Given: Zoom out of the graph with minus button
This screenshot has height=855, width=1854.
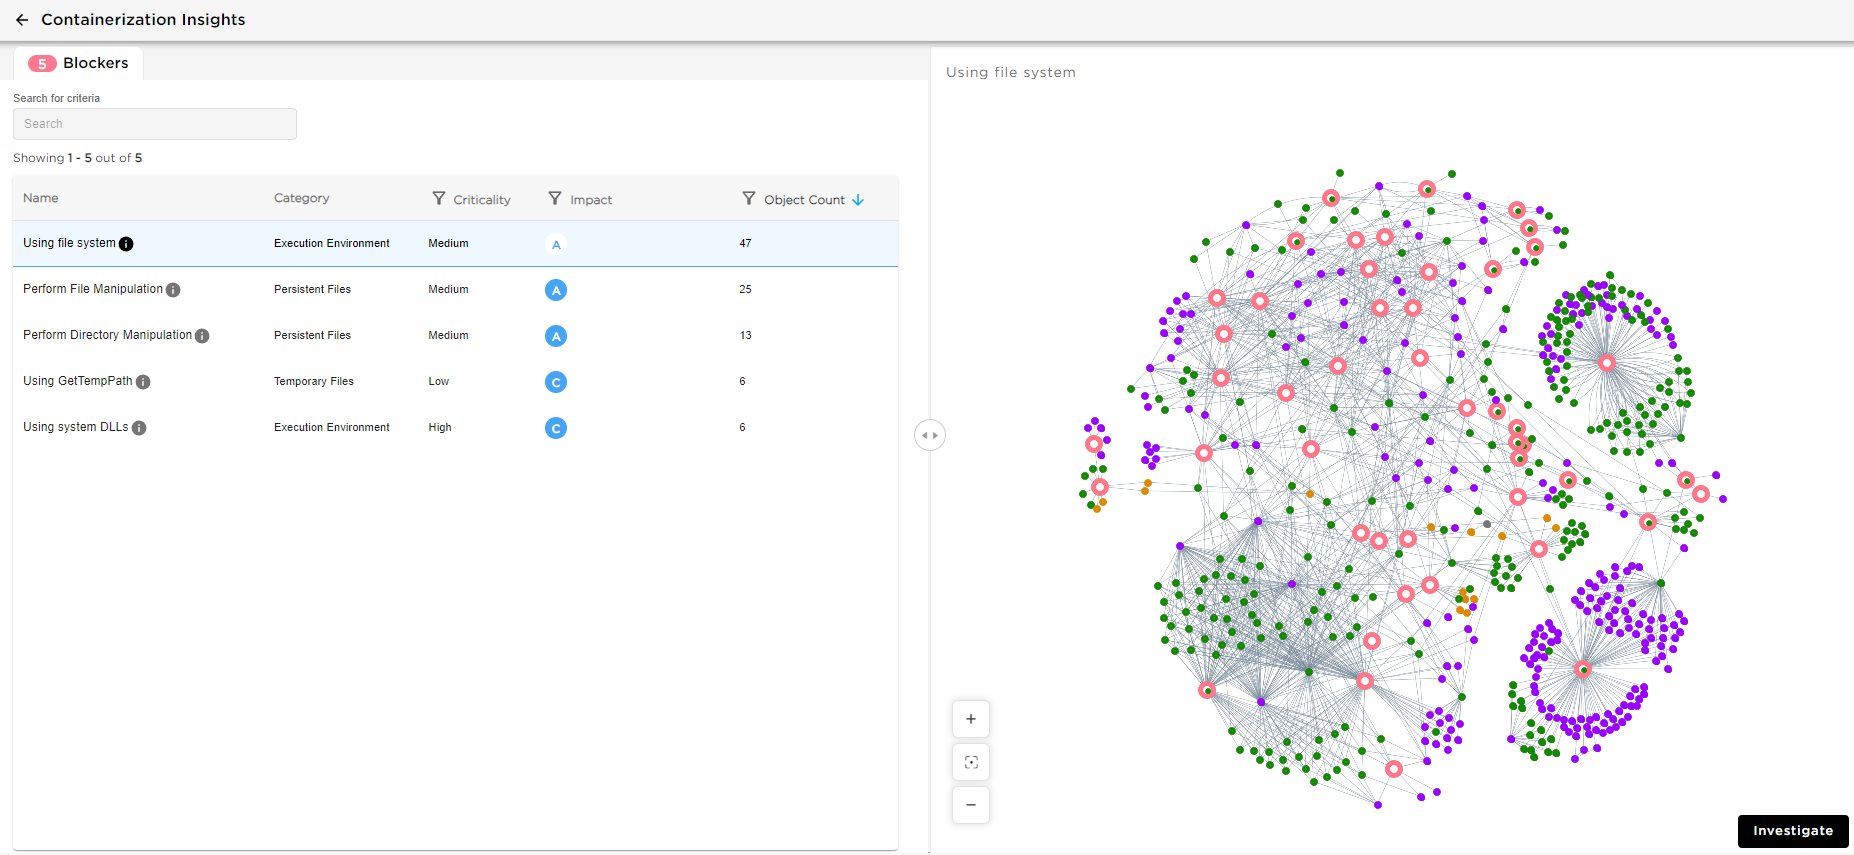Looking at the screenshot, I should (970, 805).
